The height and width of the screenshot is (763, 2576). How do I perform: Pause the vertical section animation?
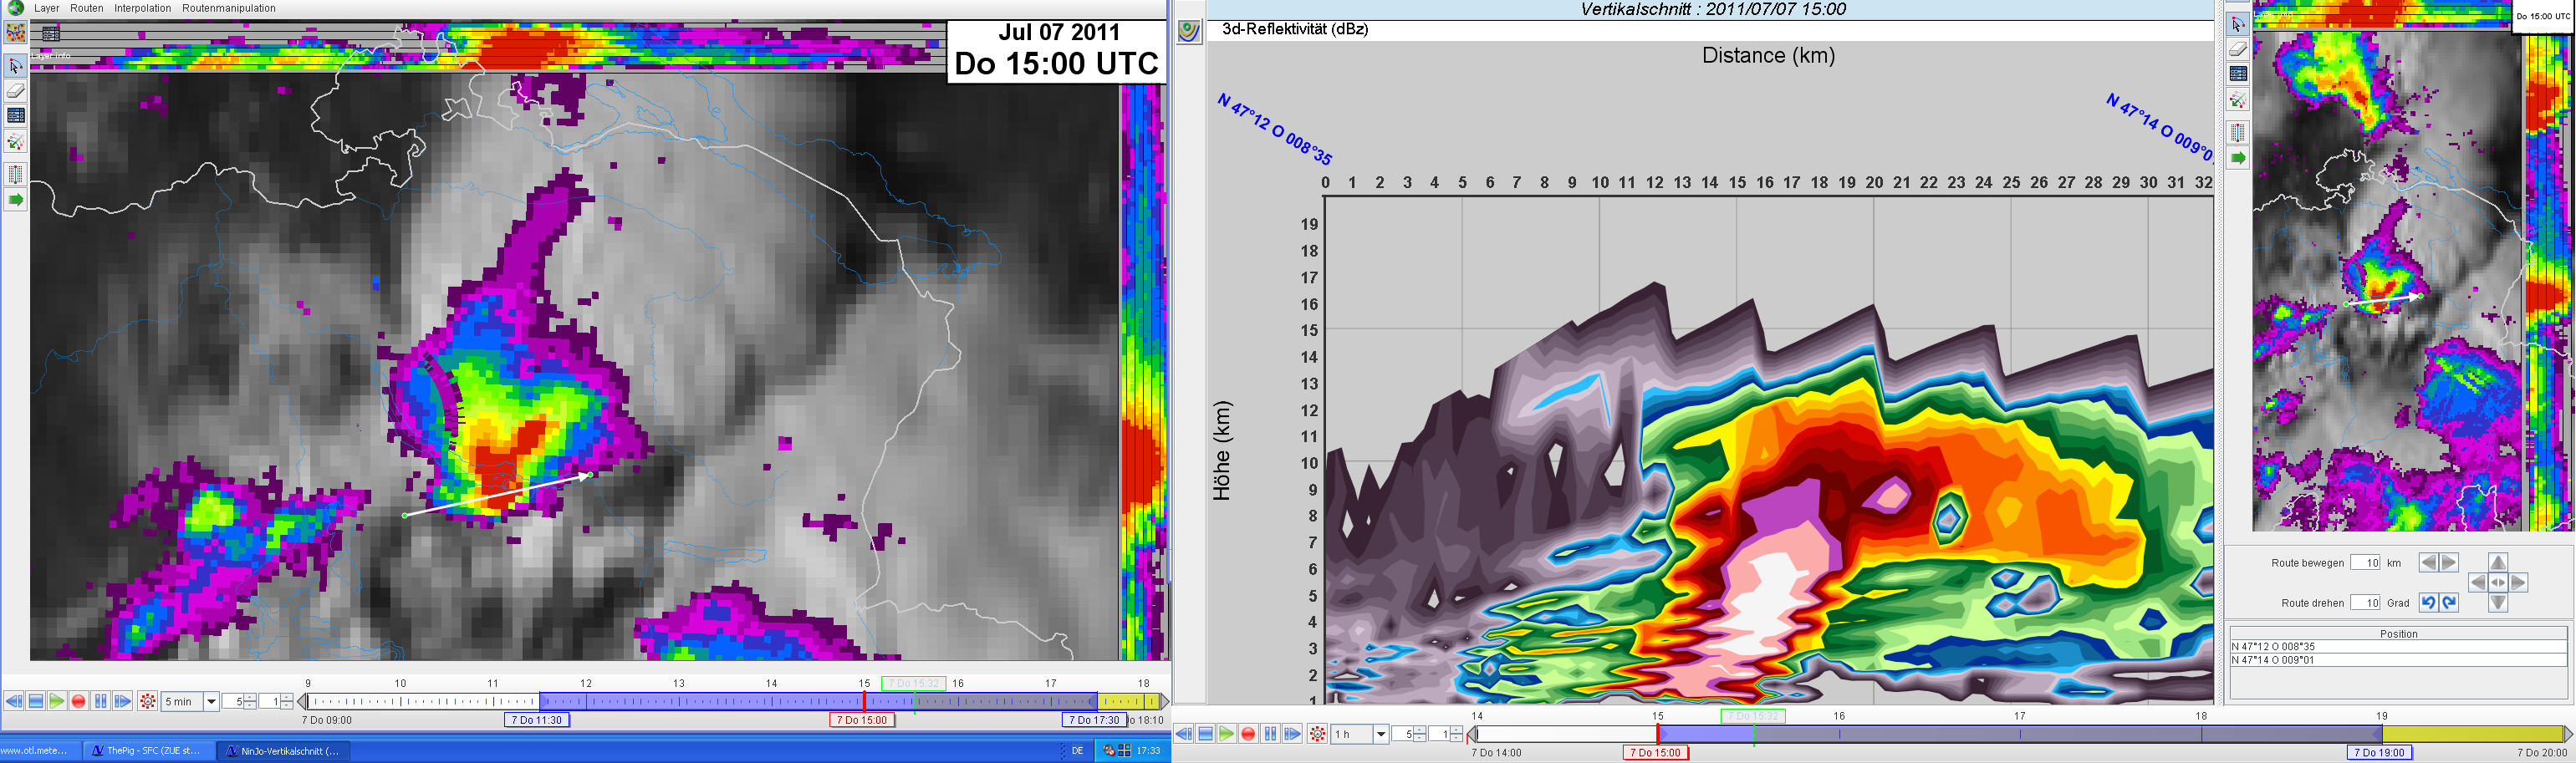tap(1271, 734)
